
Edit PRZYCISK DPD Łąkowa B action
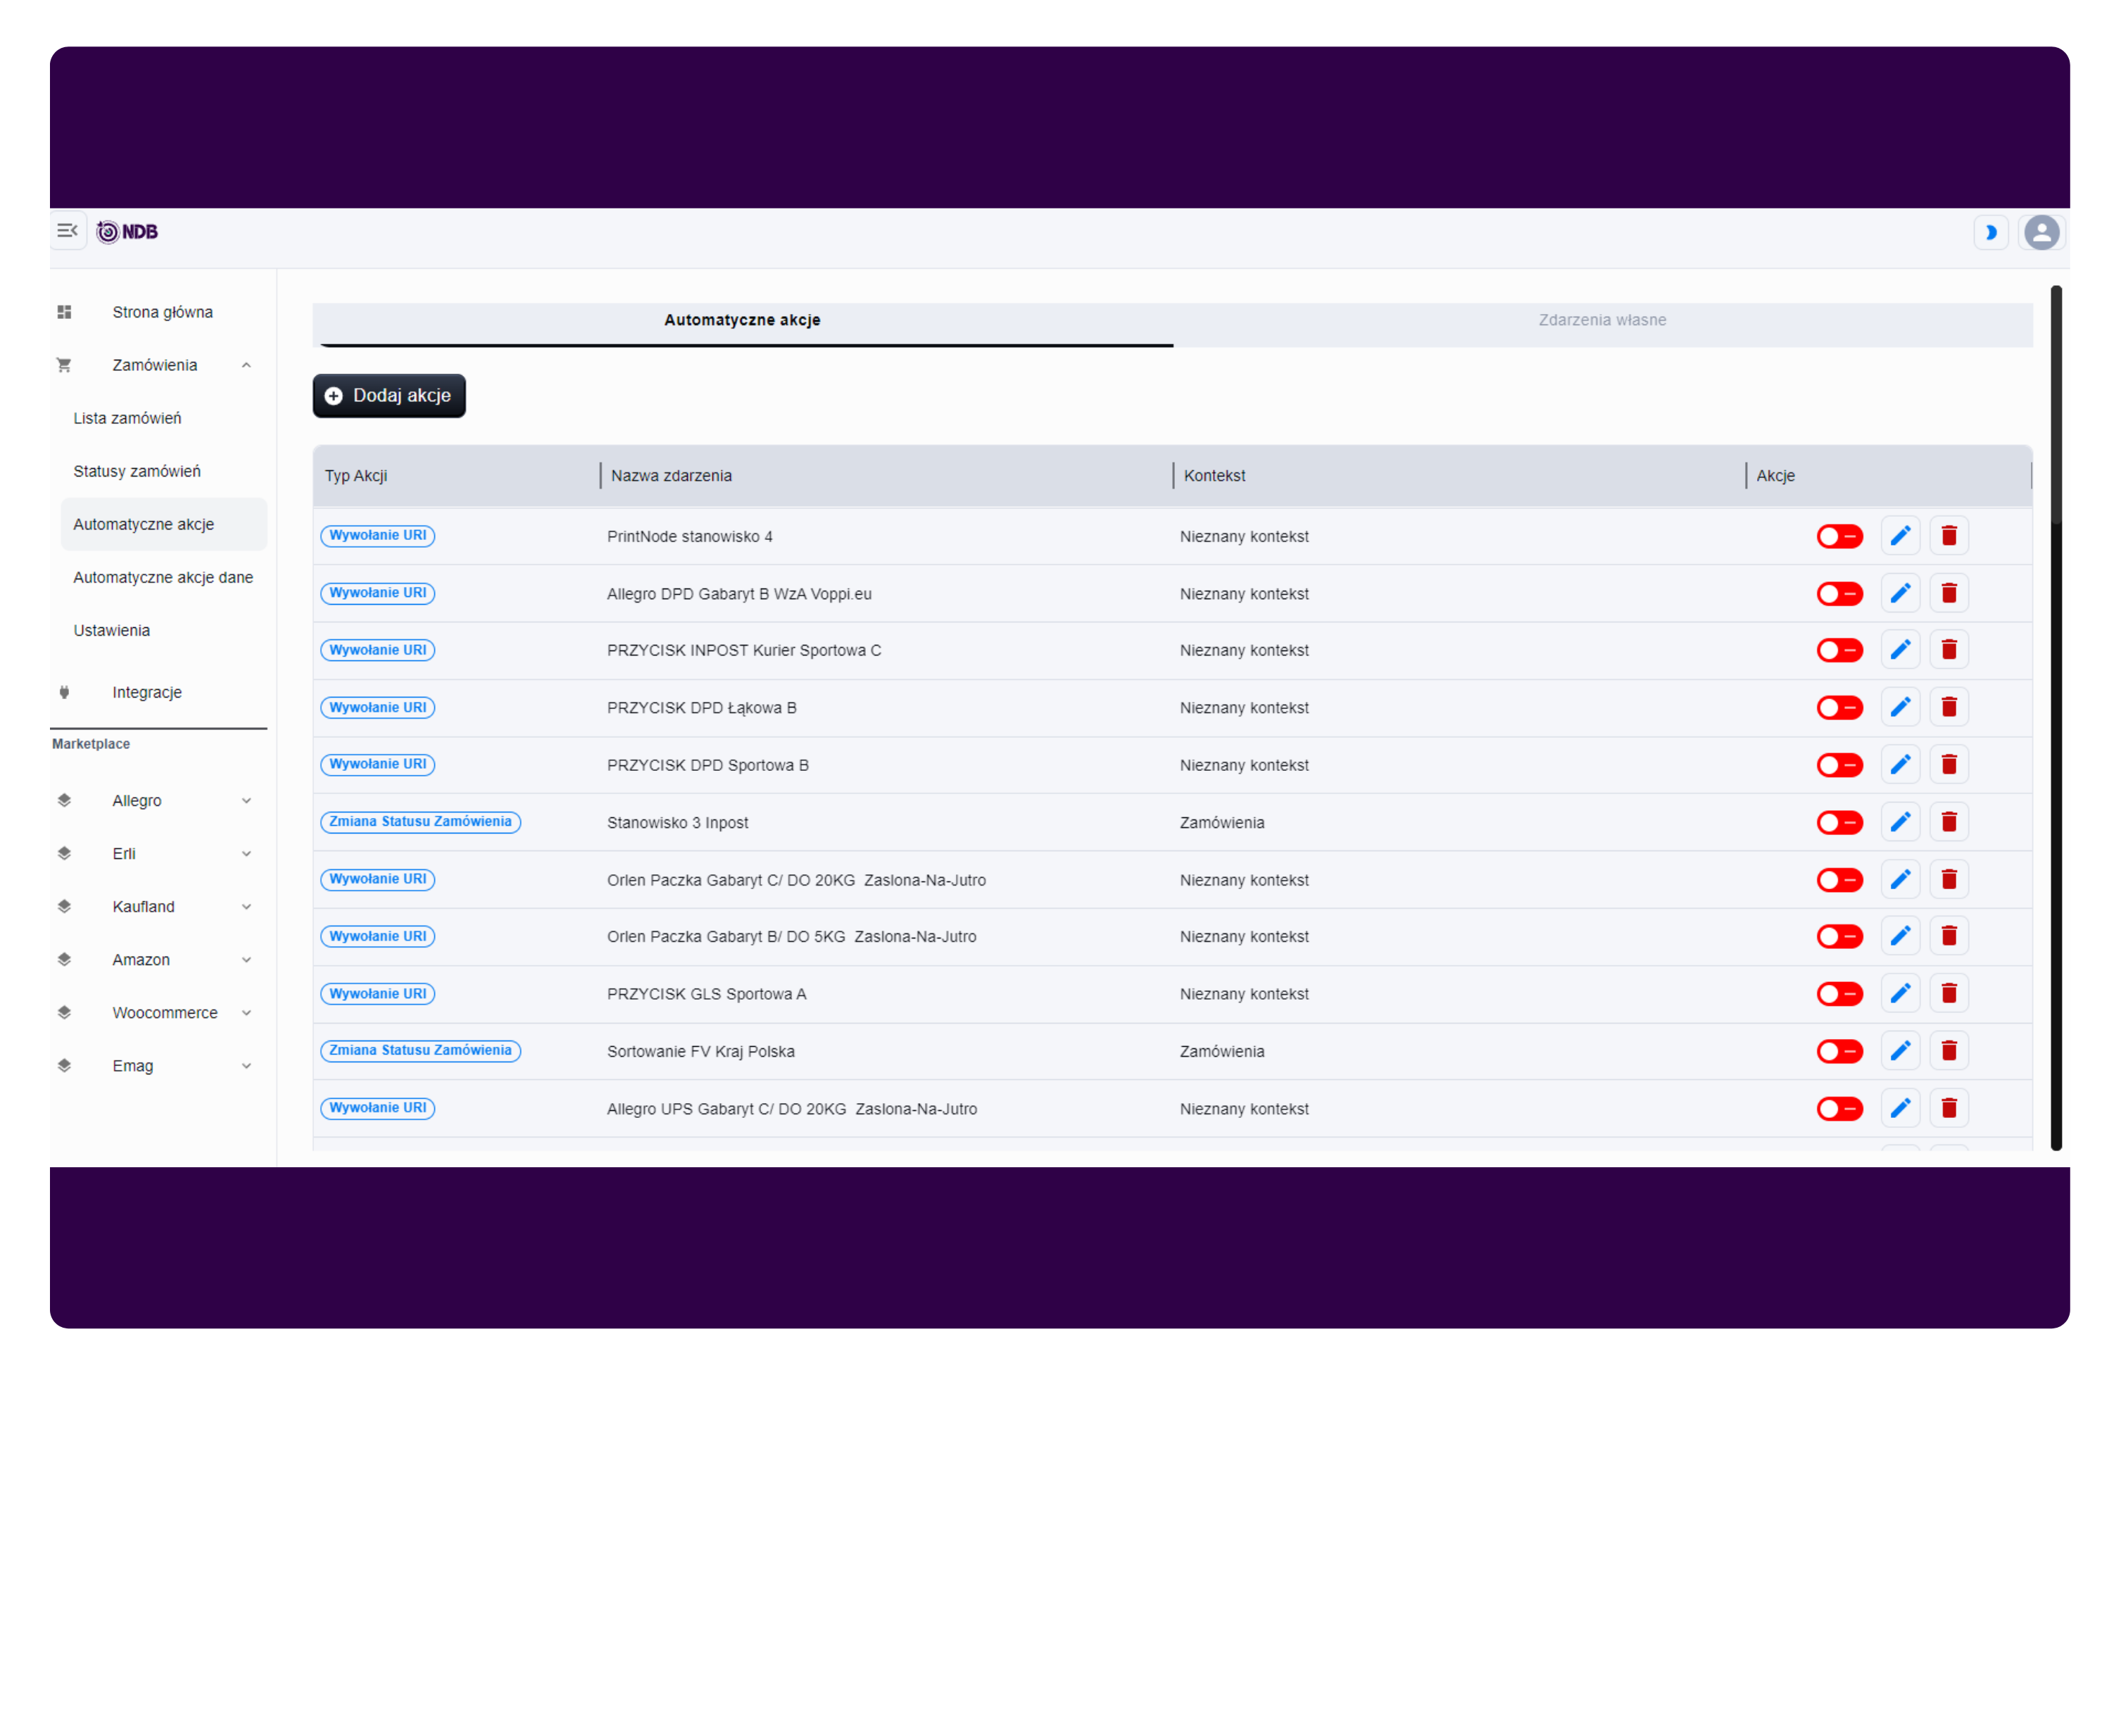coord(1900,707)
